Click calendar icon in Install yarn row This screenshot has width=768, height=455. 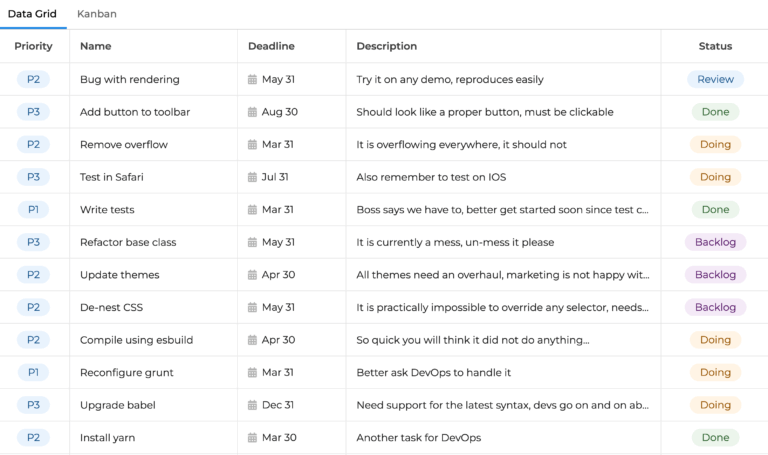click(x=252, y=438)
